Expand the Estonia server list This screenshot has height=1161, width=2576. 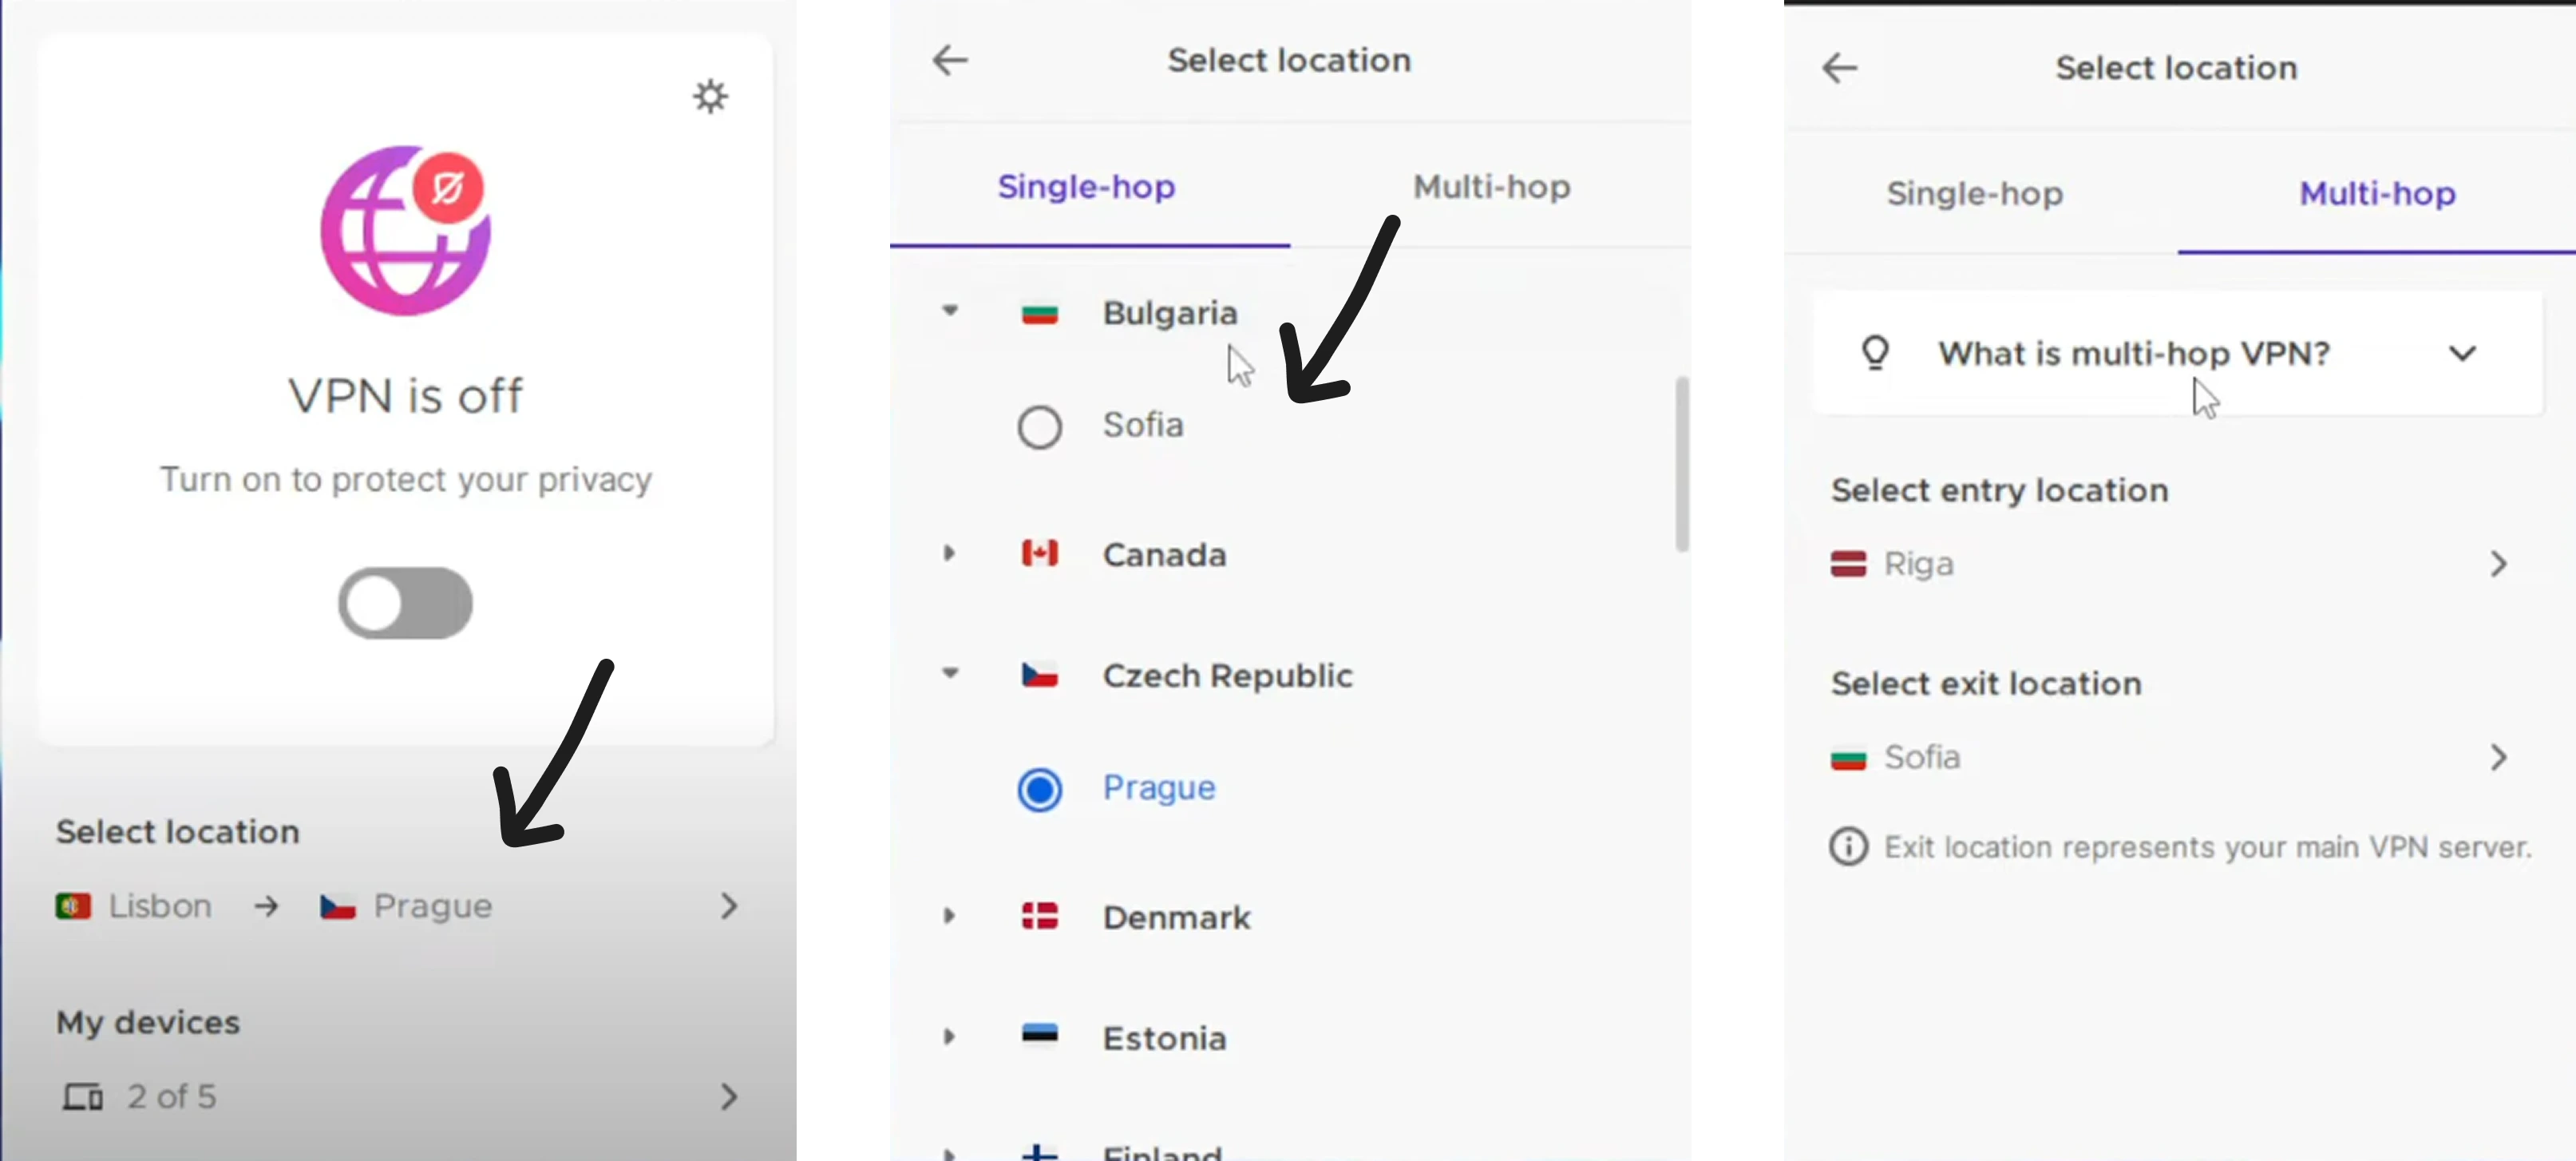(949, 1037)
